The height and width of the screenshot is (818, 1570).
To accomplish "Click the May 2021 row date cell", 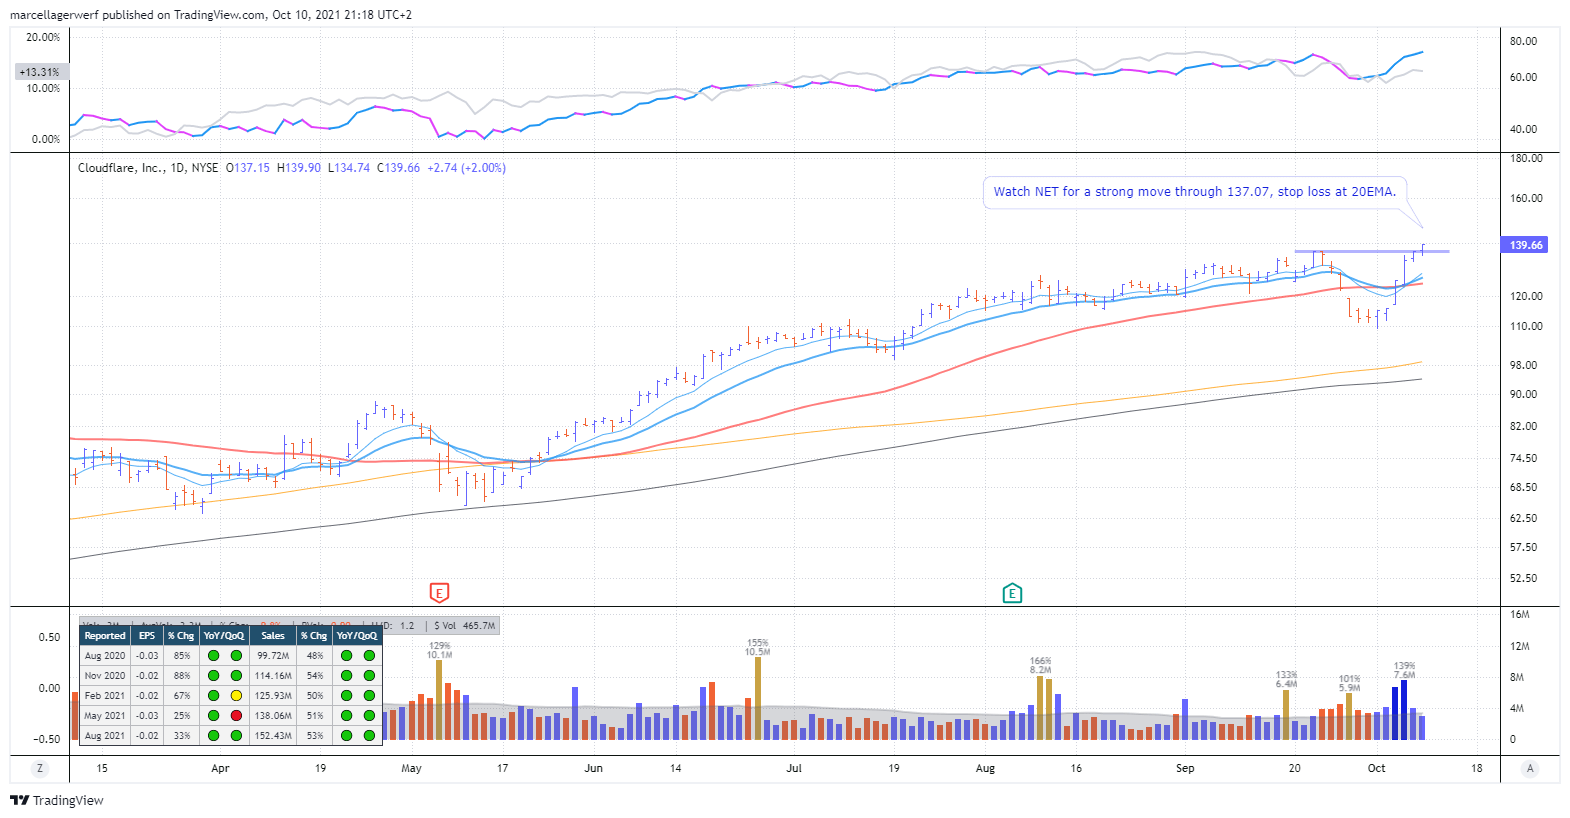I will tap(105, 716).
